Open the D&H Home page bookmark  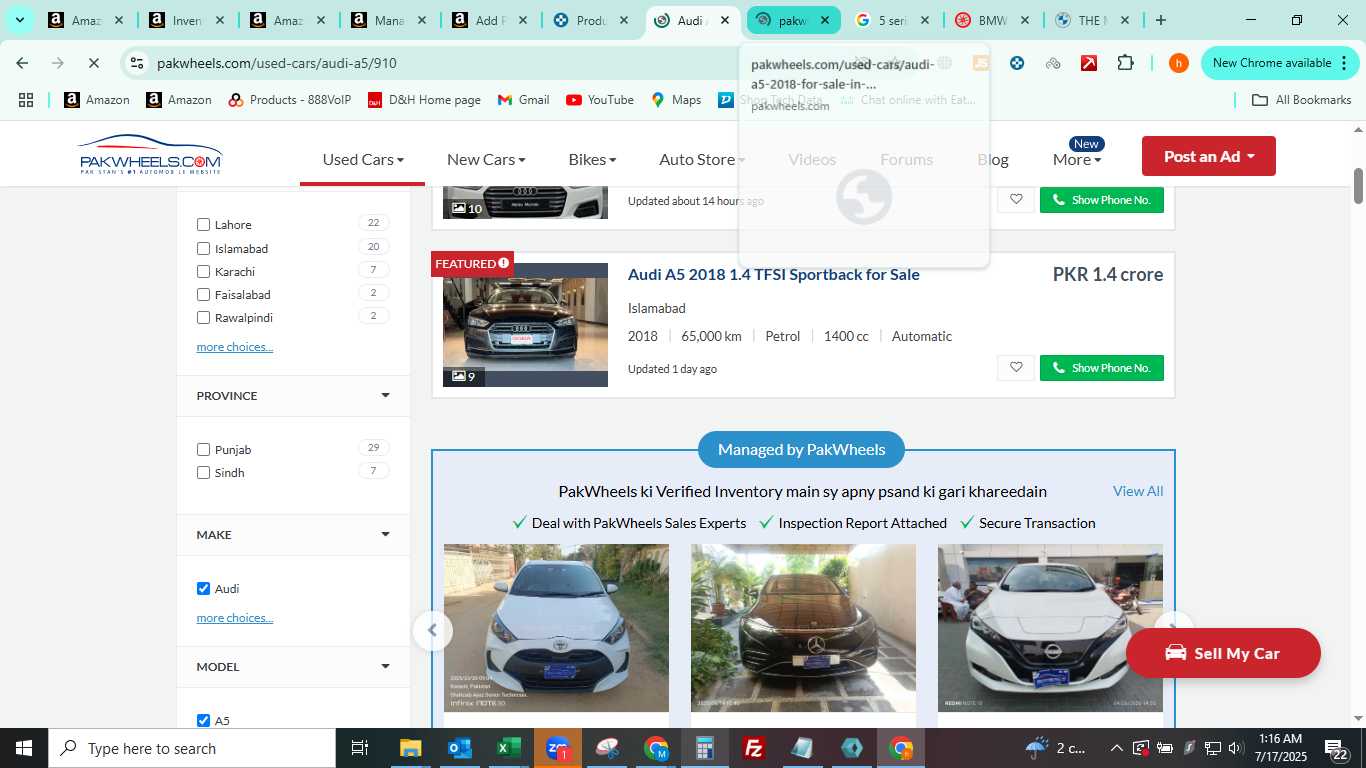point(424,100)
